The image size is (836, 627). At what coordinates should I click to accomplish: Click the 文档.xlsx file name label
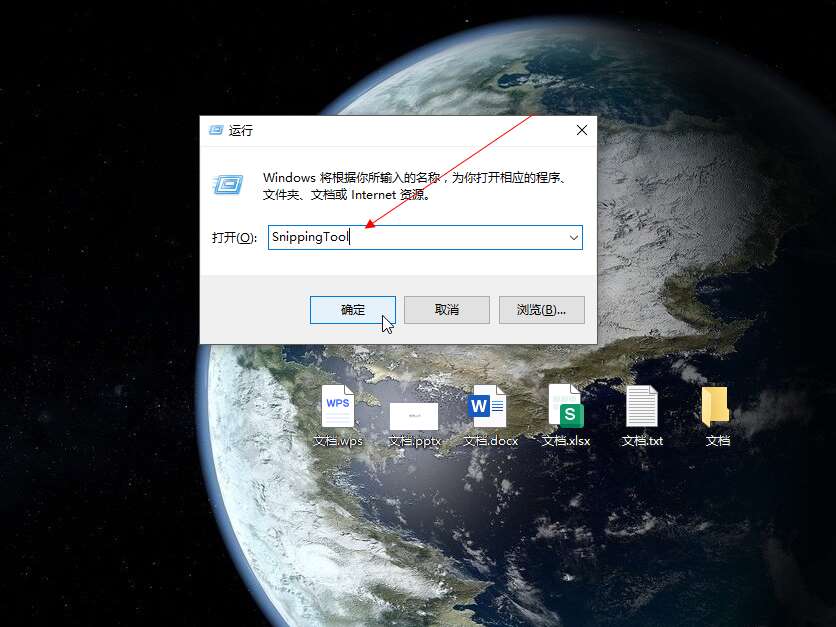[566, 441]
